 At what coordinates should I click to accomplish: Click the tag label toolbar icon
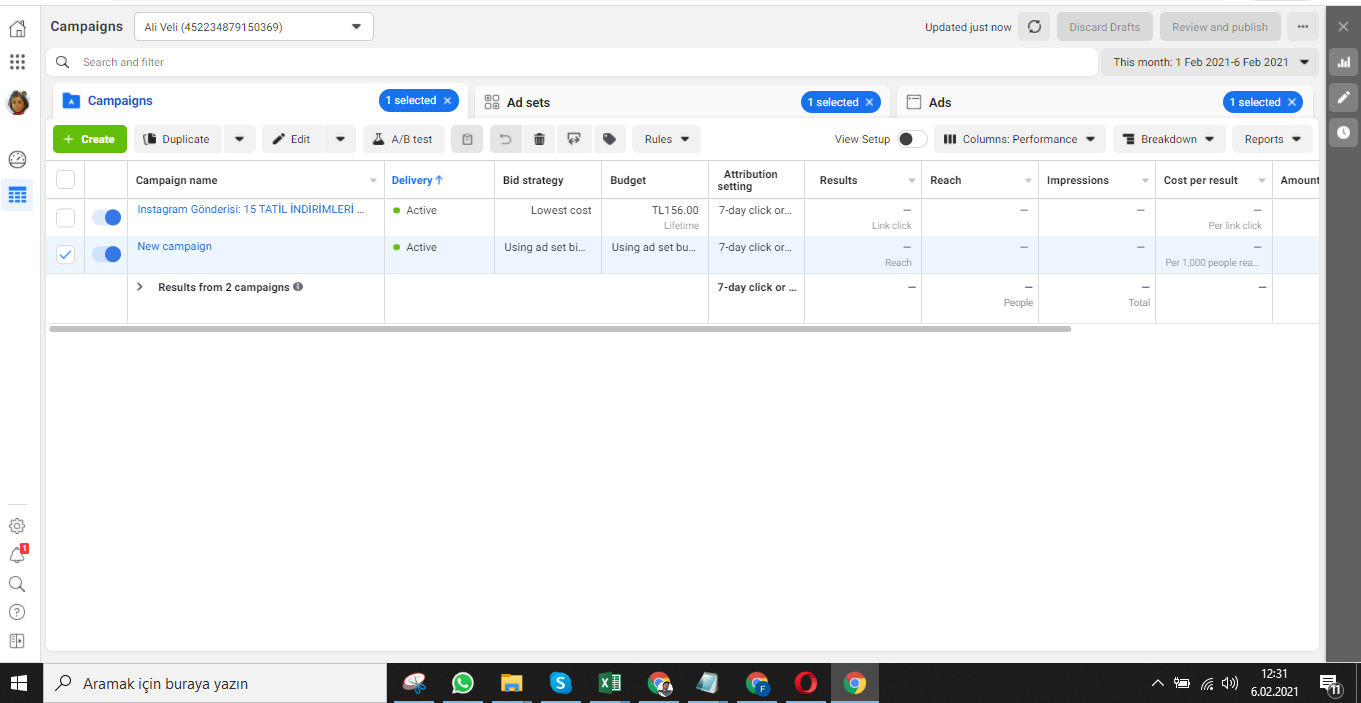coord(609,139)
